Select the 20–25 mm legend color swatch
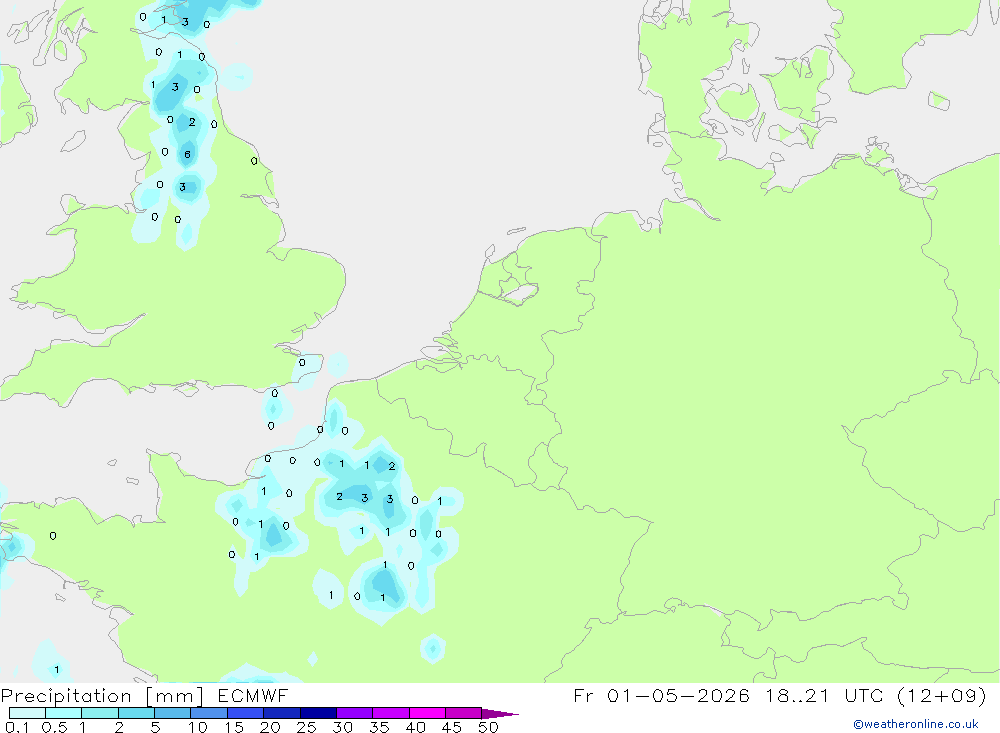 pos(282,713)
